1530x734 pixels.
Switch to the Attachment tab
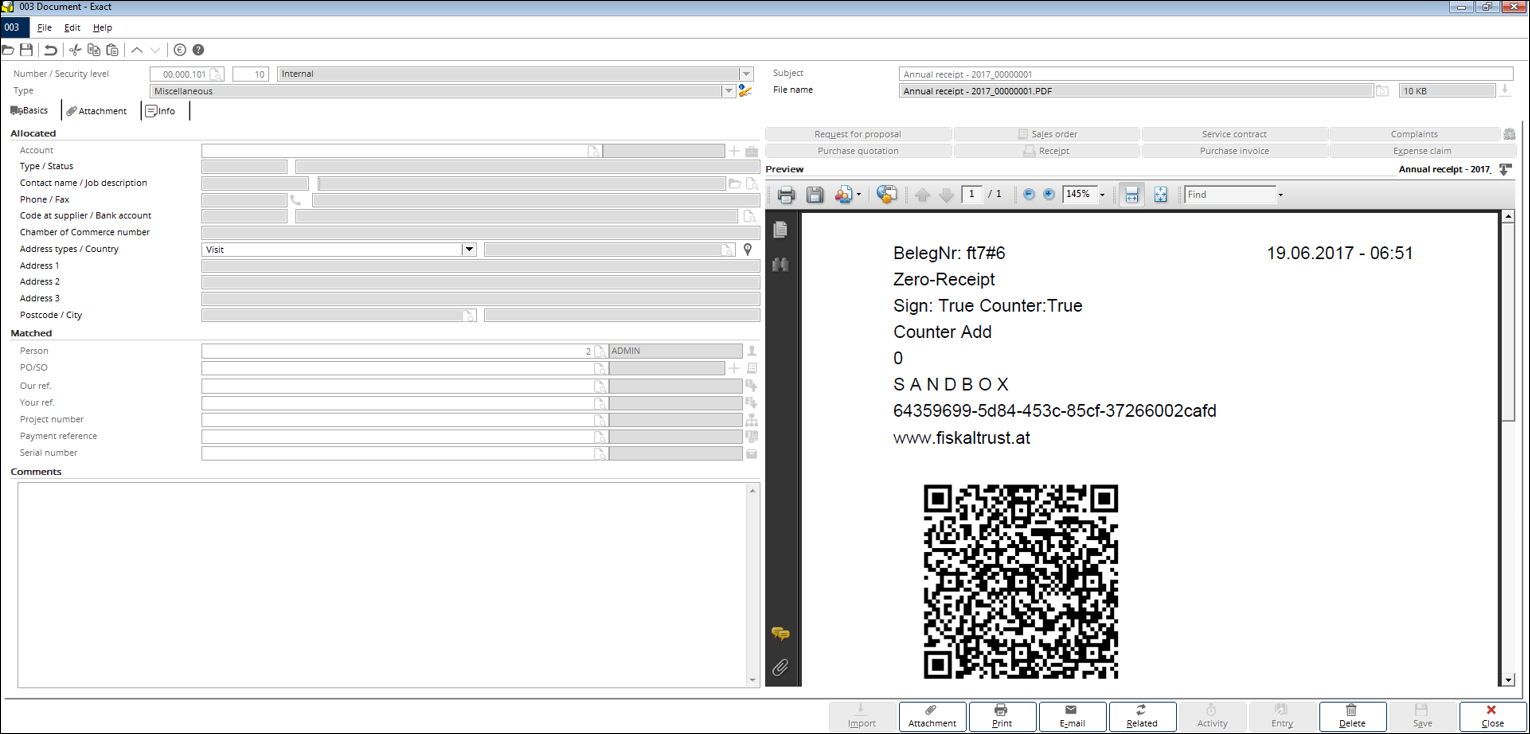click(97, 111)
